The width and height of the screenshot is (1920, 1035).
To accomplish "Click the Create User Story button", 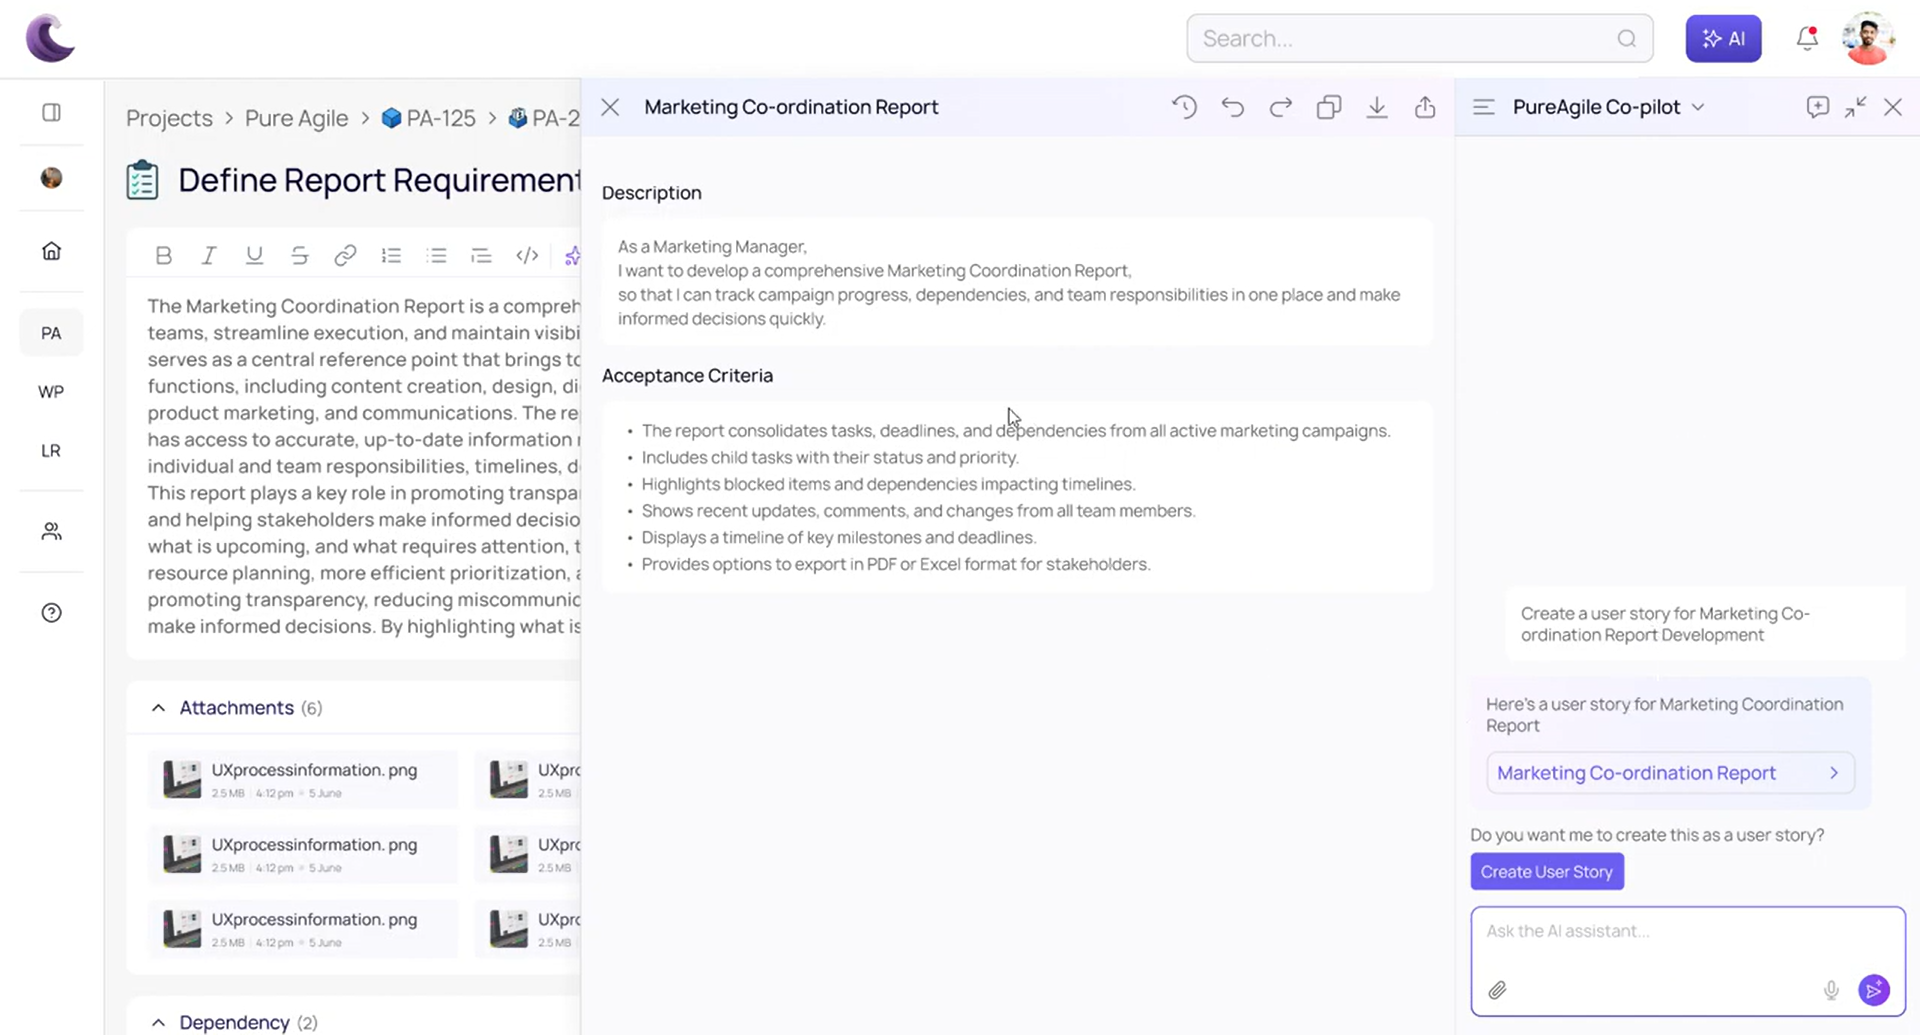I will [1546, 871].
